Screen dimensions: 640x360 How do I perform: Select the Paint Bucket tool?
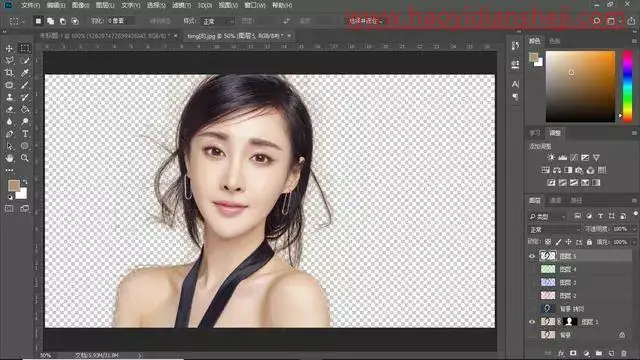coord(25,109)
